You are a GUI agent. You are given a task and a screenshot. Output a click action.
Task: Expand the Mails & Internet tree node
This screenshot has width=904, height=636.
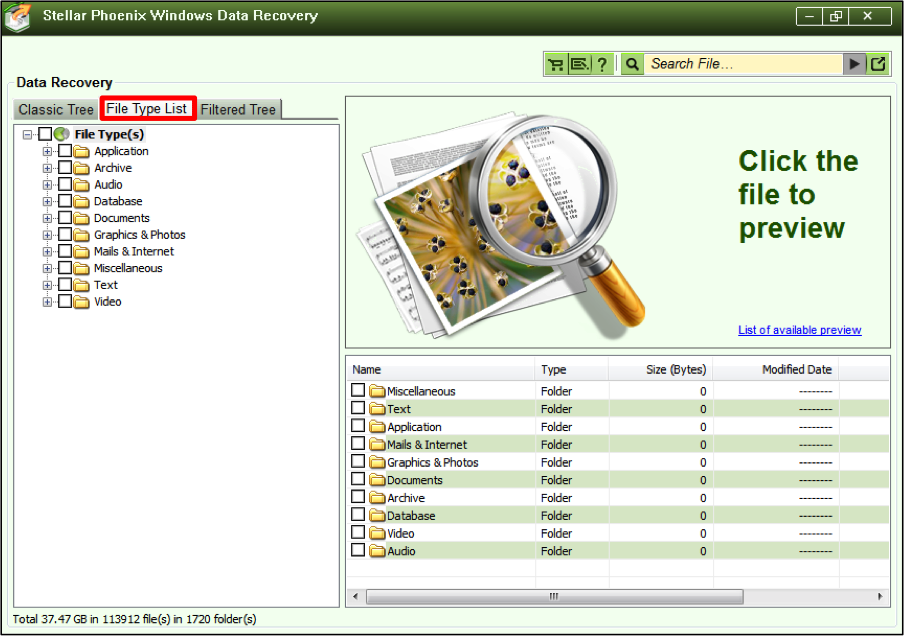coord(47,252)
